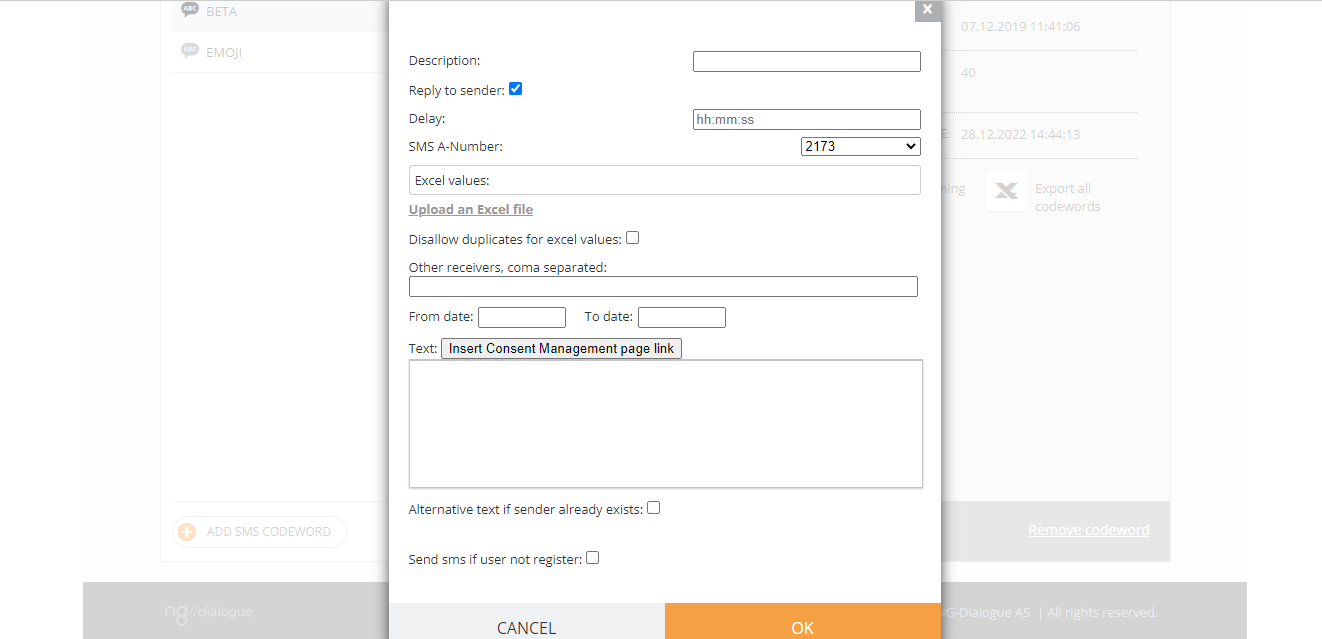This screenshot has height=639, width=1322.
Task: Close the dialog with the X icon
Action: 927,10
